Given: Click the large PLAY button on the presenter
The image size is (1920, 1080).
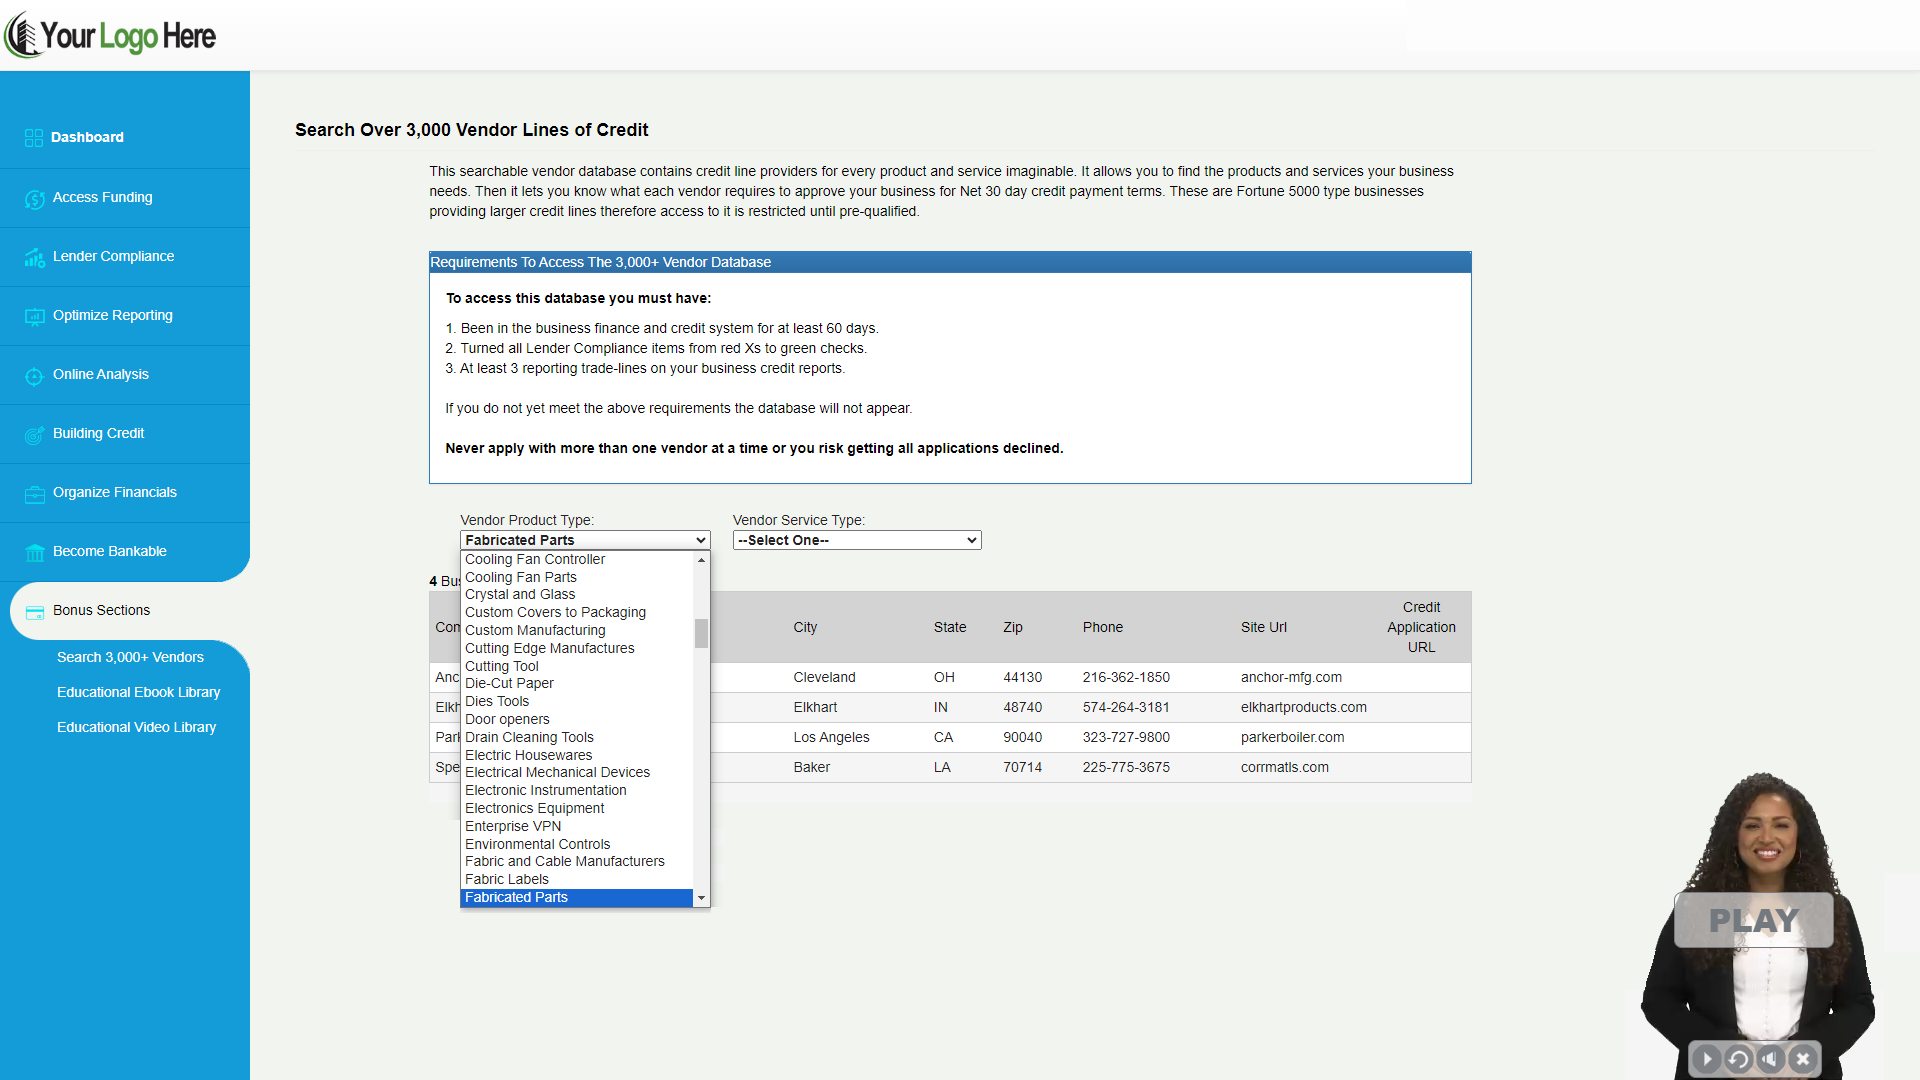Looking at the screenshot, I should [x=1753, y=920].
